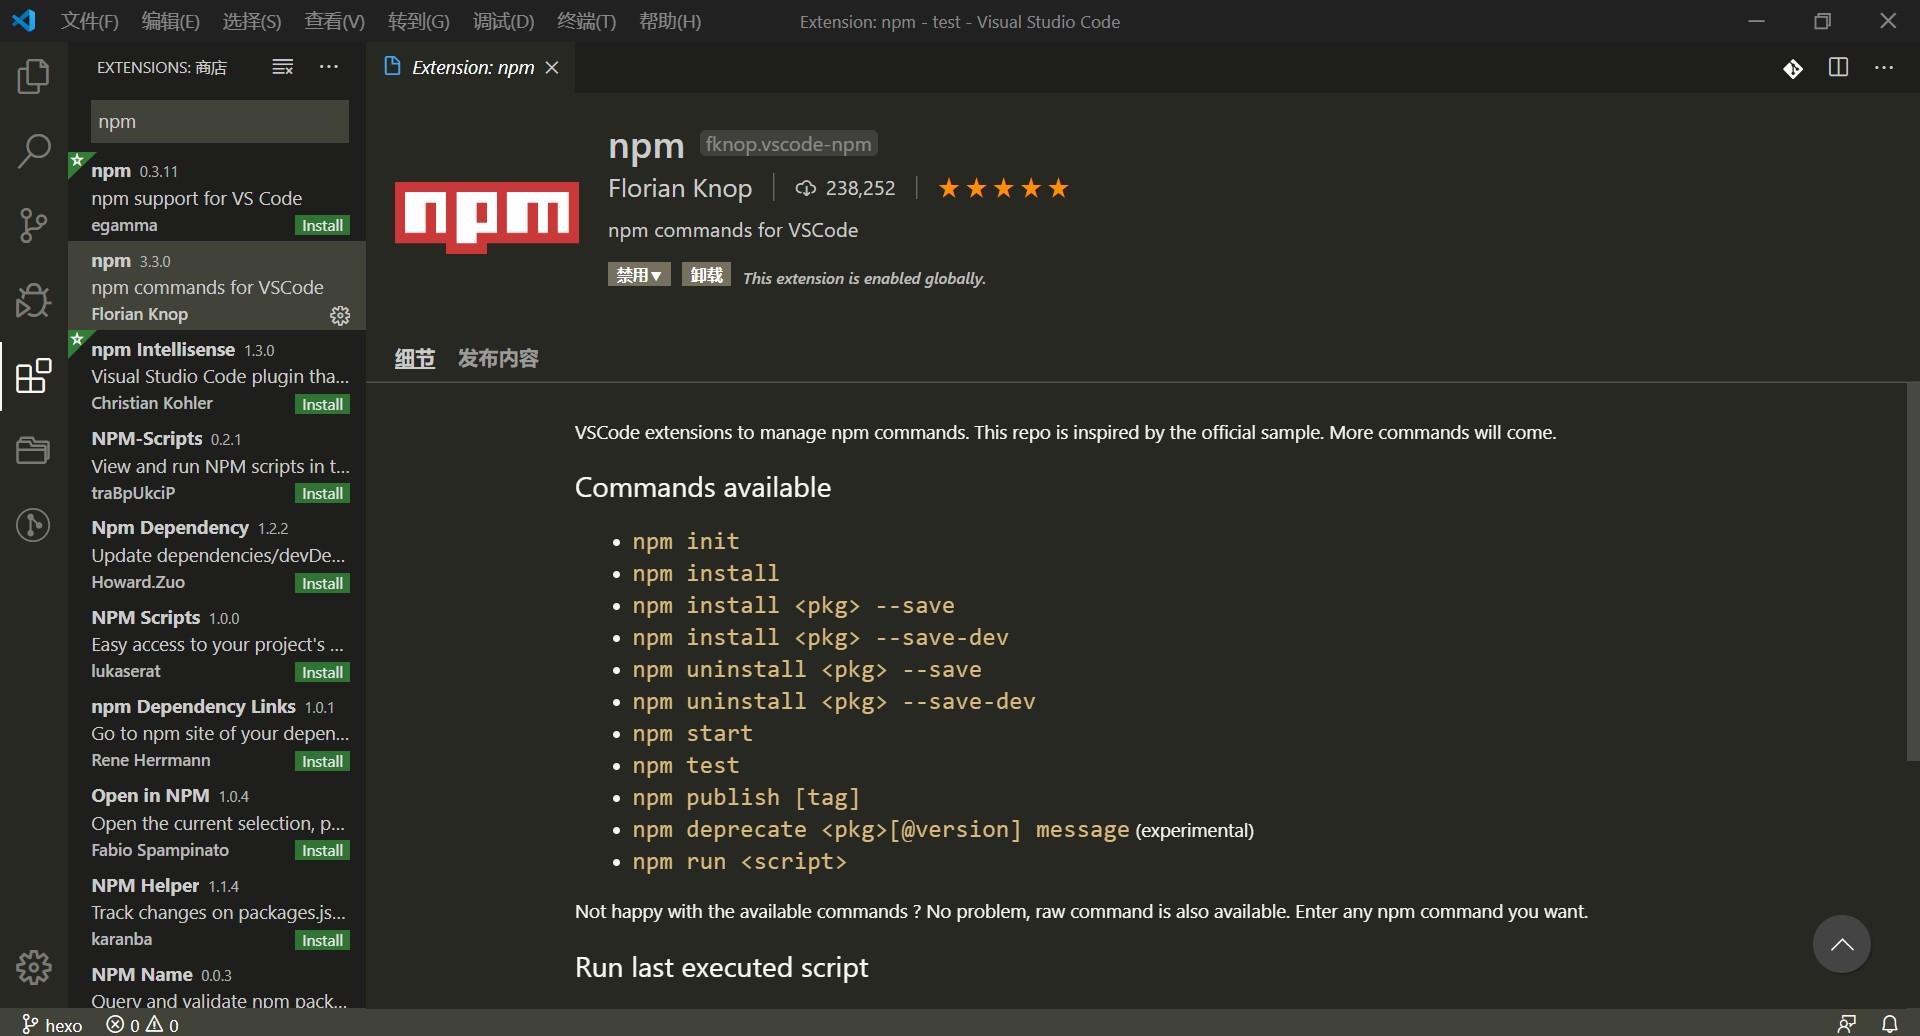The height and width of the screenshot is (1036, 1920).
Task: Install NPM Scripts by lukaserat
Action: click(322, 673)
